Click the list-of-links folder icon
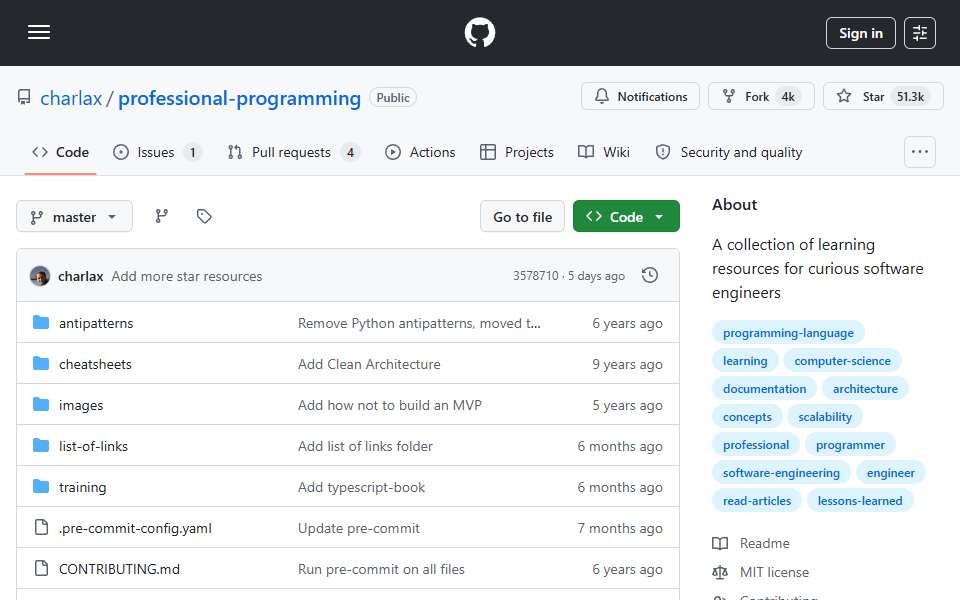 click(41, 446)
